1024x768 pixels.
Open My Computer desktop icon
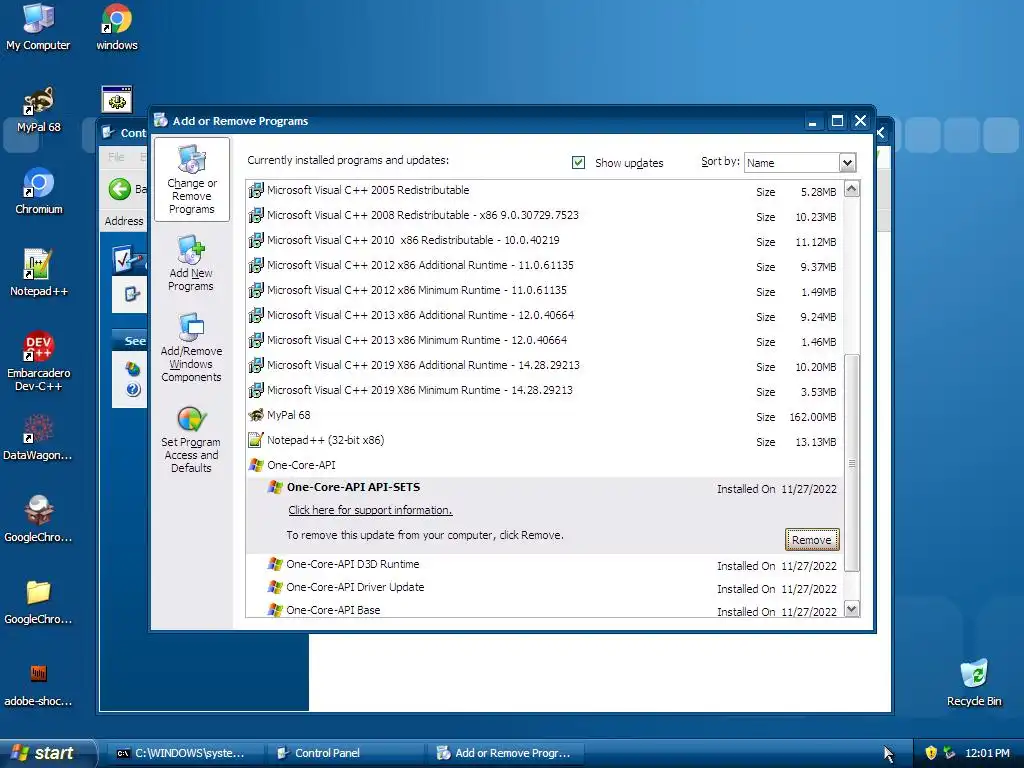tap(38, 26)
